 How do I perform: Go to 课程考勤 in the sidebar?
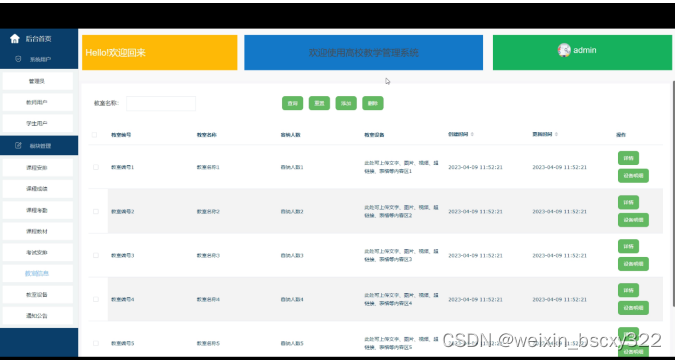pos(38,210)
